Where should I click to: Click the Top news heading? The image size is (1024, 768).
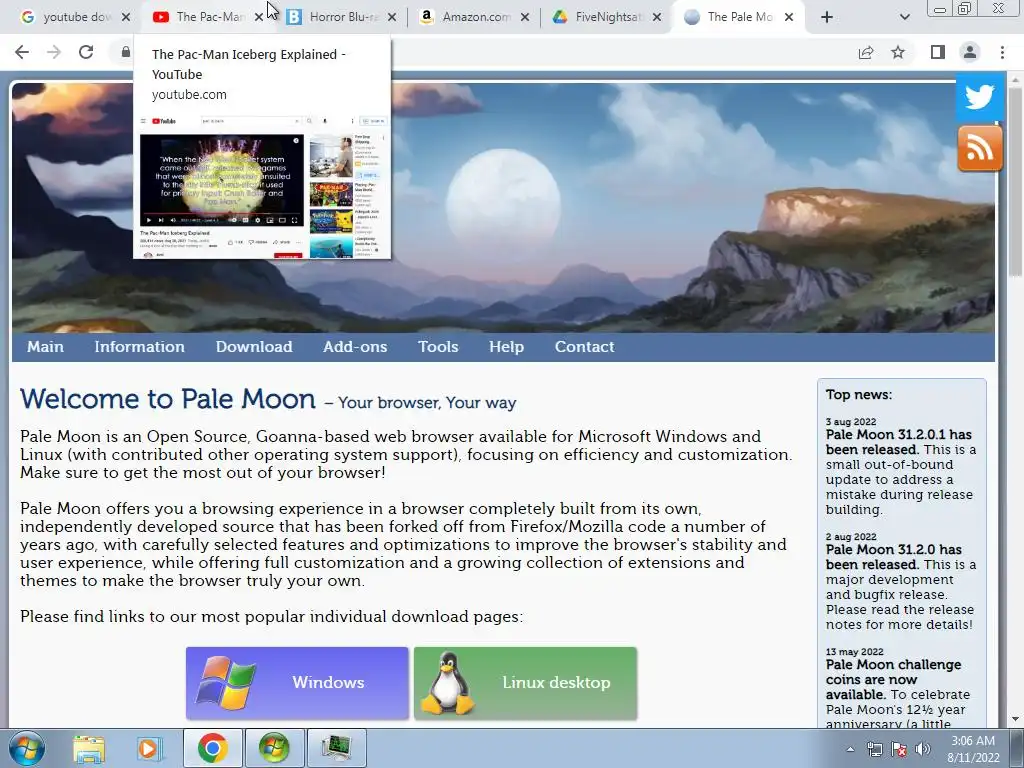(x=859, y=394)
